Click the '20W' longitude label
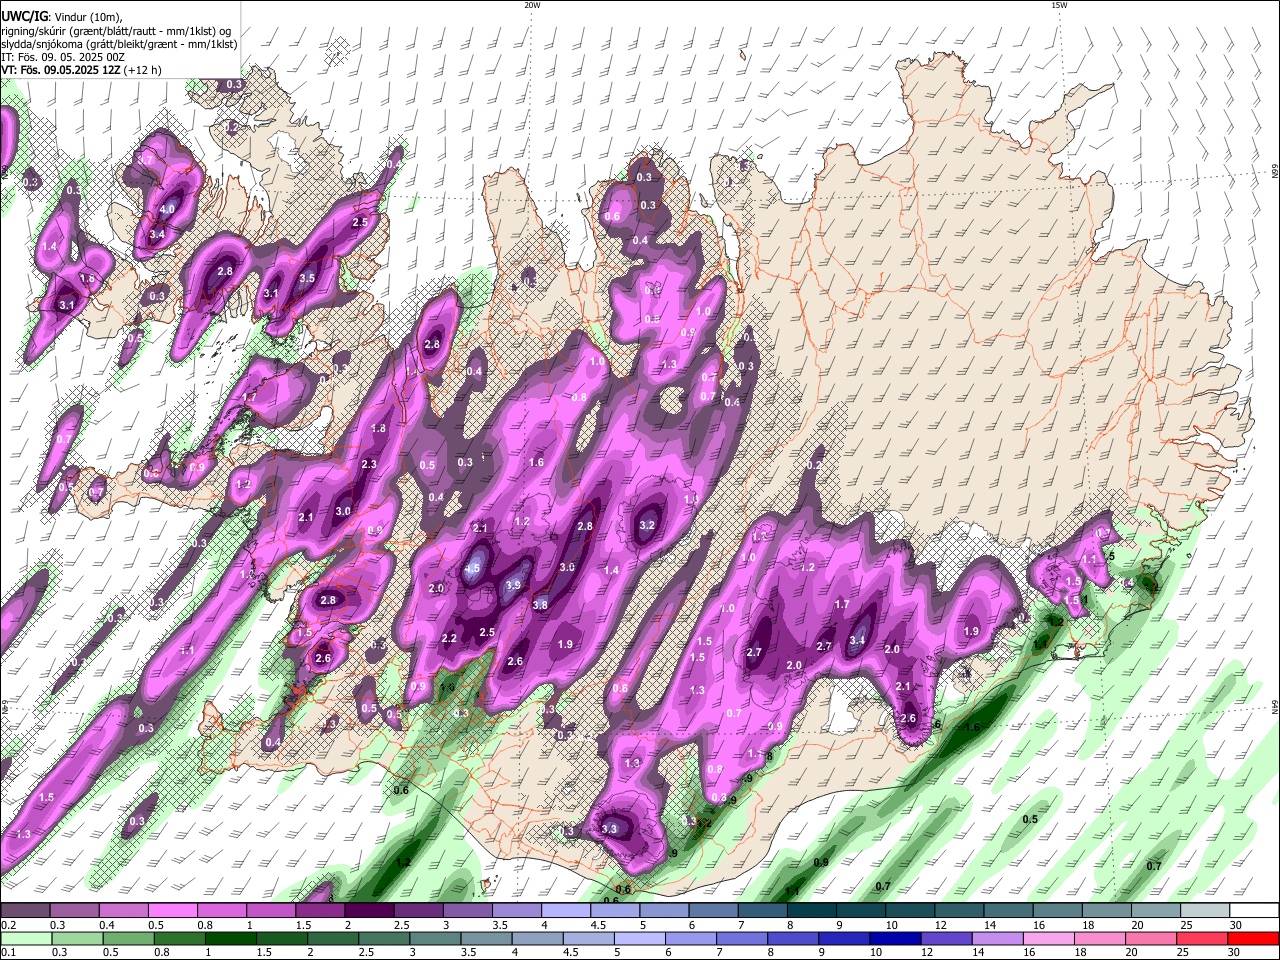Viewport: 1280px width, 960px height. pyautogui.click(x=532, y=5)
